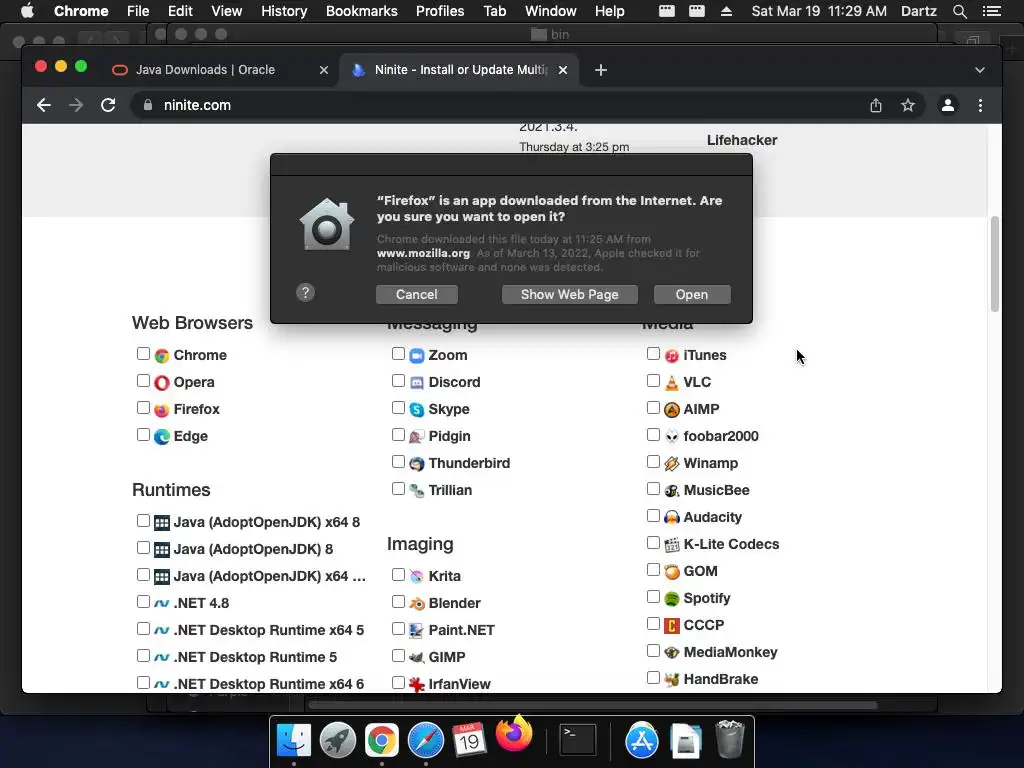Select the Ninite tab
Viewport: 1024px width, 768px height.
click(x=460, y=70)
